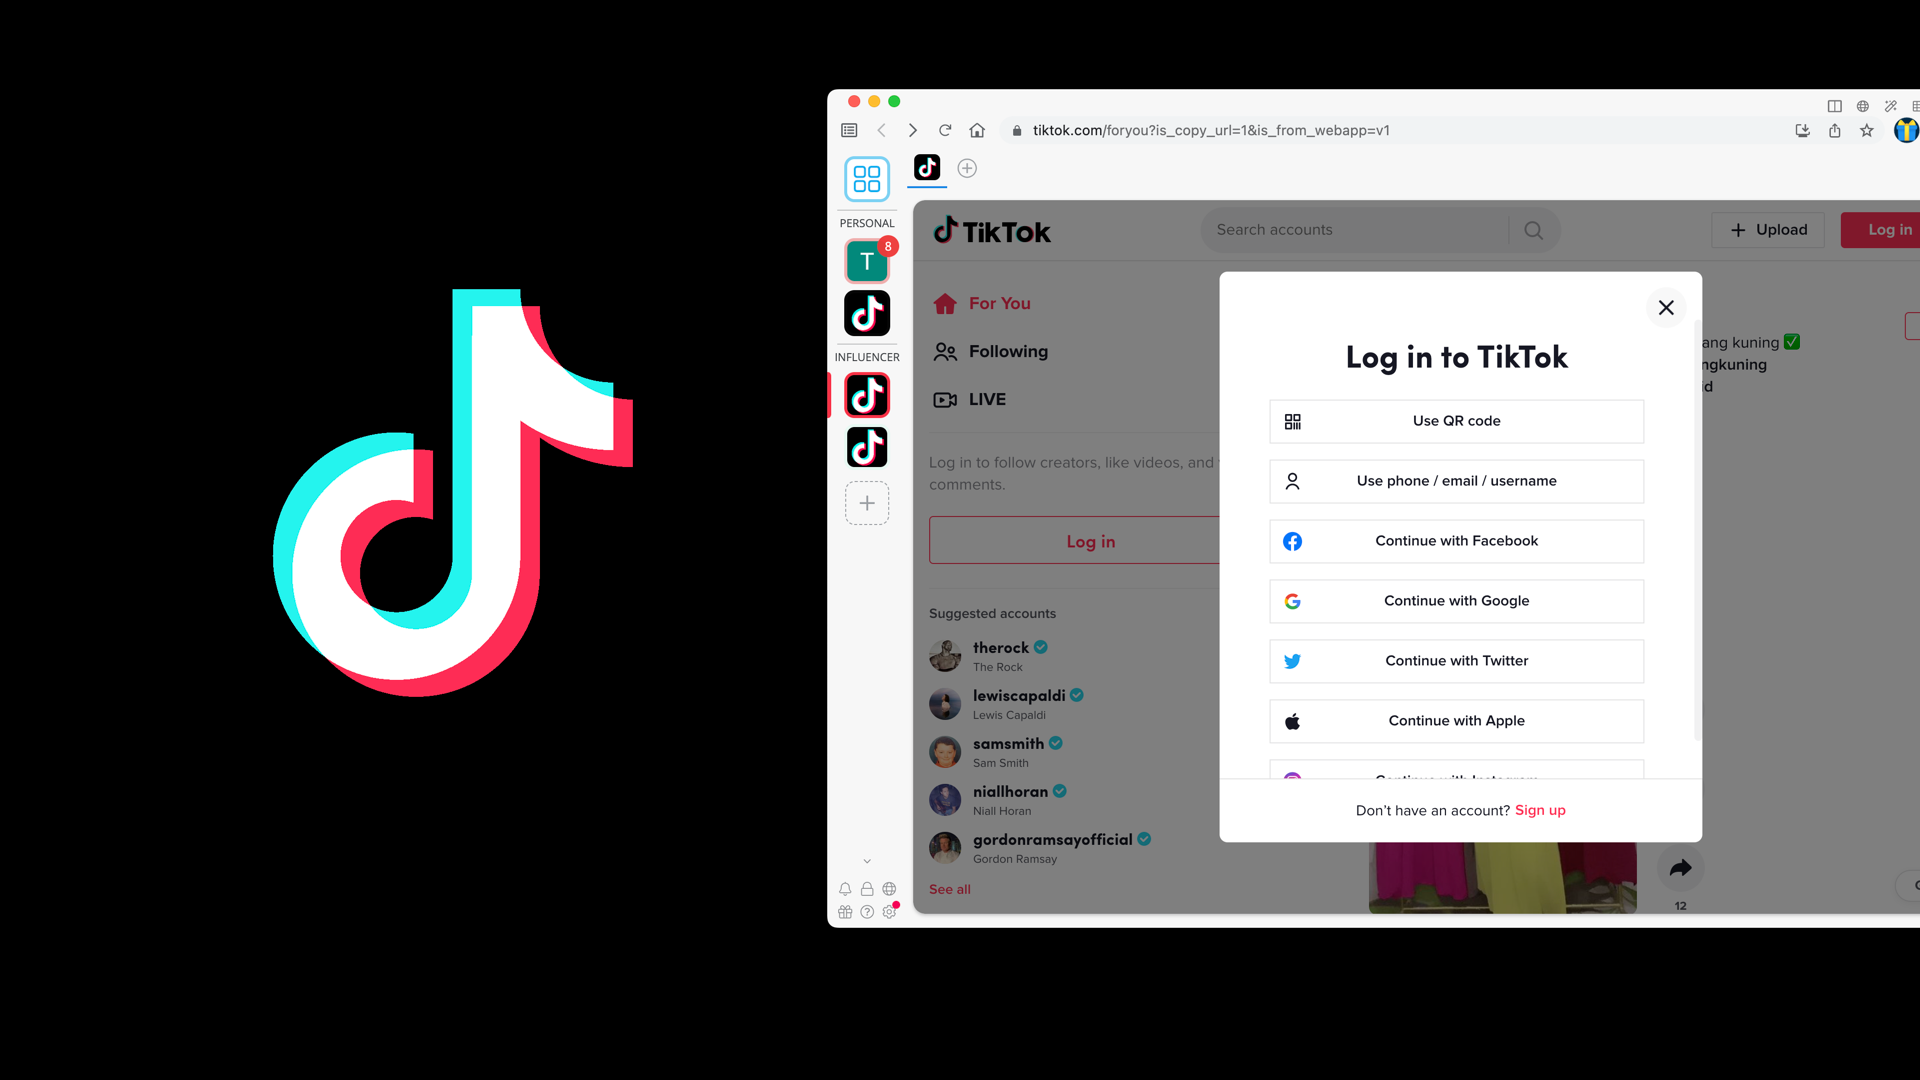Click the QR code login icon
Viewport: 1920px width, 1080px height.
[x=1291, y=421]
